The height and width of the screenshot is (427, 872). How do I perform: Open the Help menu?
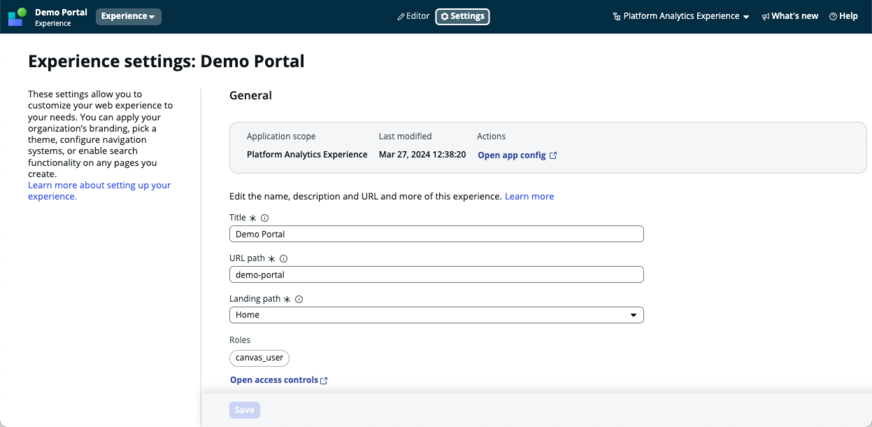point(843,17)
